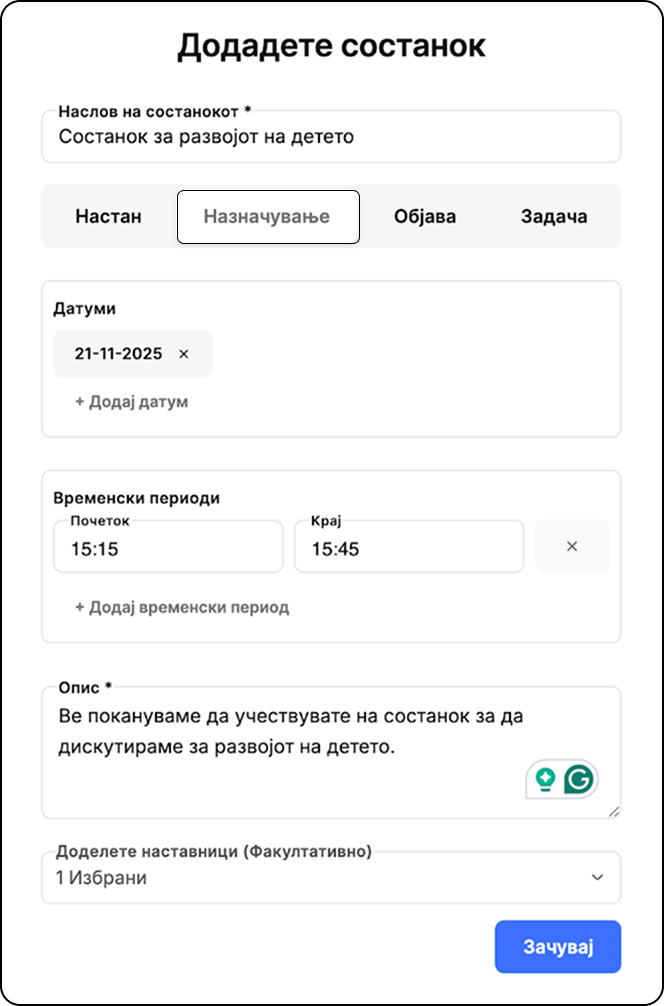664x1006 pixels.
Task: Click the Почеток start time field
Action: [168, 548]
